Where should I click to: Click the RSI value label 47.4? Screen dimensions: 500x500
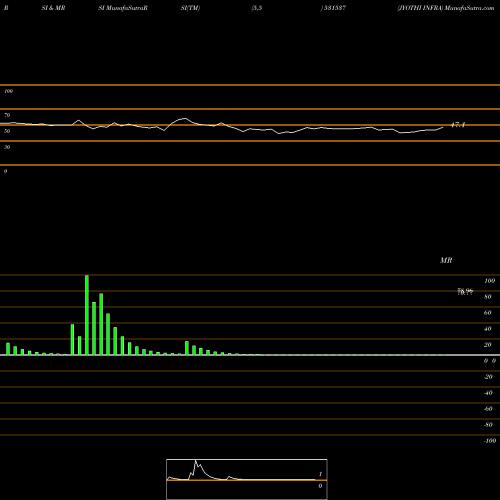pyautogui.click(x=458, y=125)
